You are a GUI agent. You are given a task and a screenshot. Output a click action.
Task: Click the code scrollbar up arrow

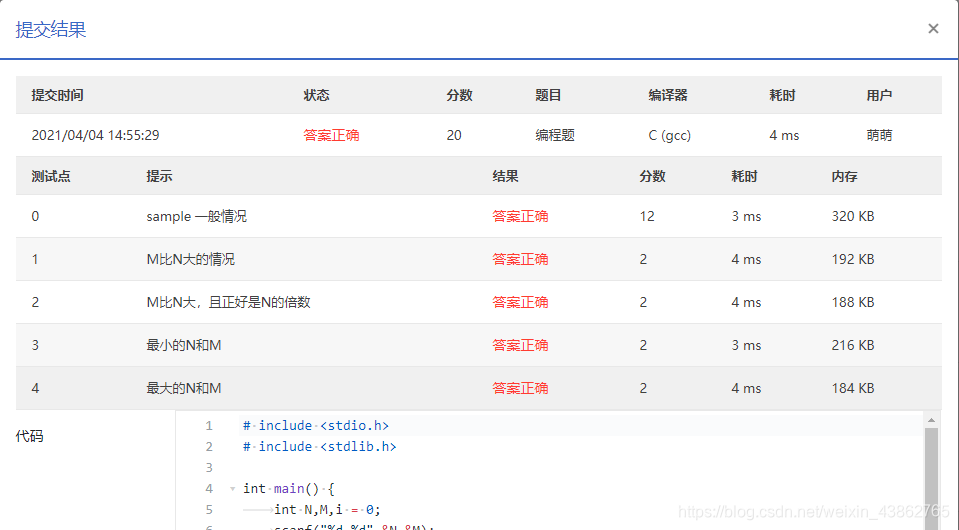pyautogui.click(x=931, y=420)
